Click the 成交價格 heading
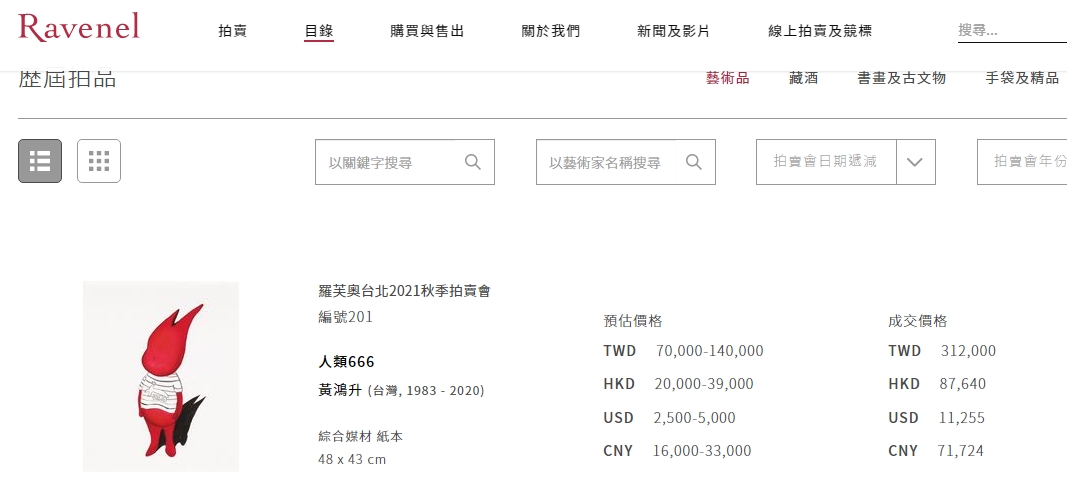 point(917,321)
